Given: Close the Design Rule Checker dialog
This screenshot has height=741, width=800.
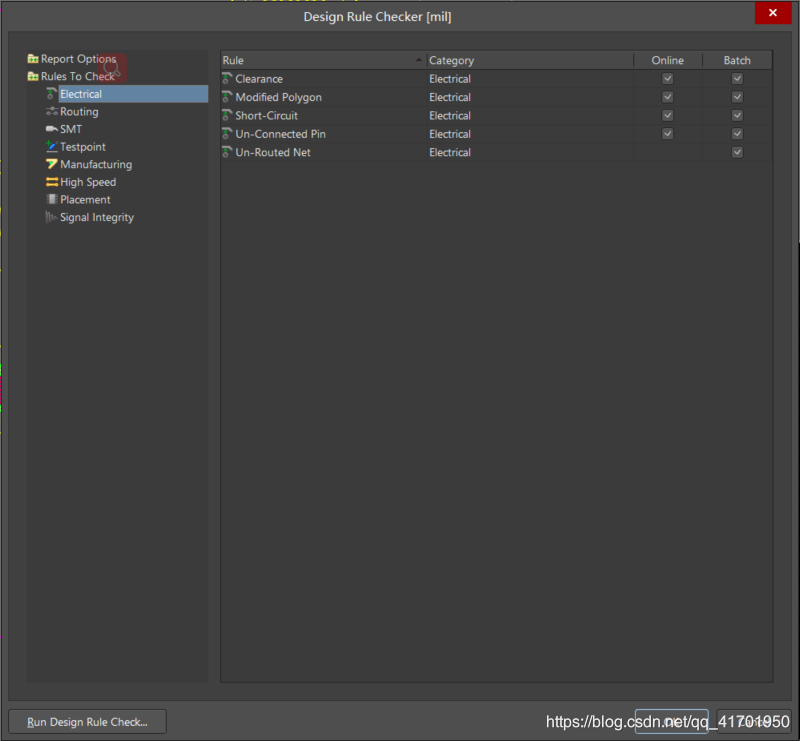Looking at the screenshot, I should (774, 13).
